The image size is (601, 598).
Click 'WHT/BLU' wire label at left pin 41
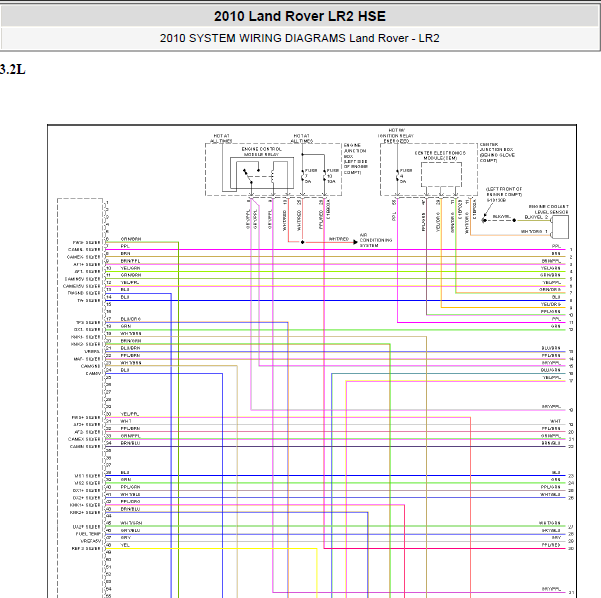click(130, 494)
